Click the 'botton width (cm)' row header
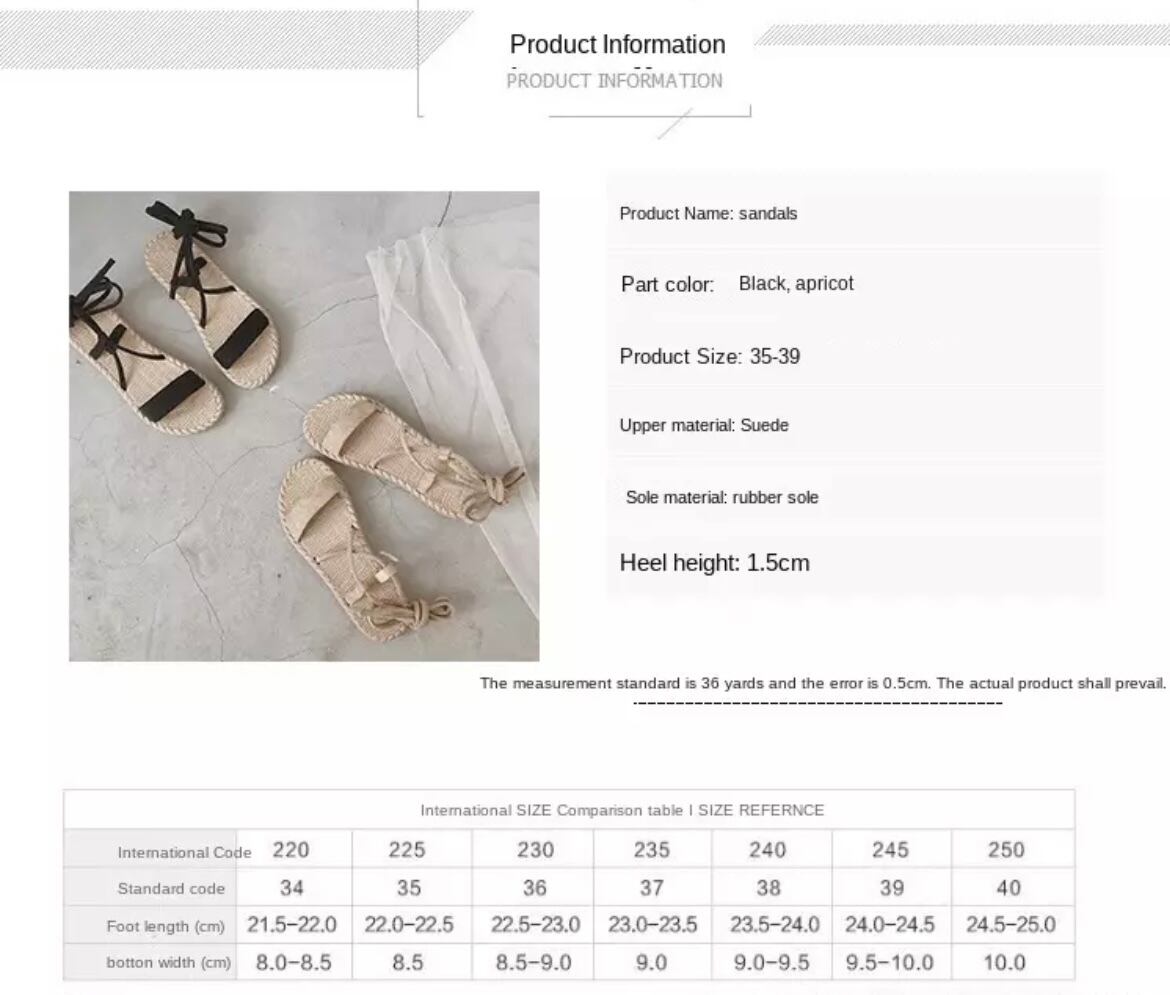1170x995 pixels. coord(169,962)
